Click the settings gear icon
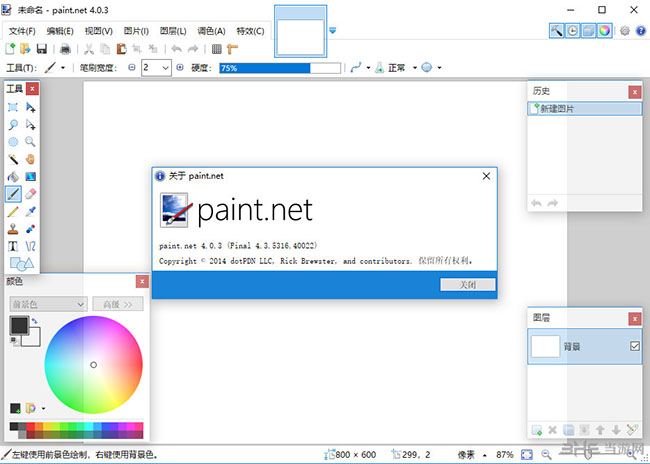 (624, 31)
